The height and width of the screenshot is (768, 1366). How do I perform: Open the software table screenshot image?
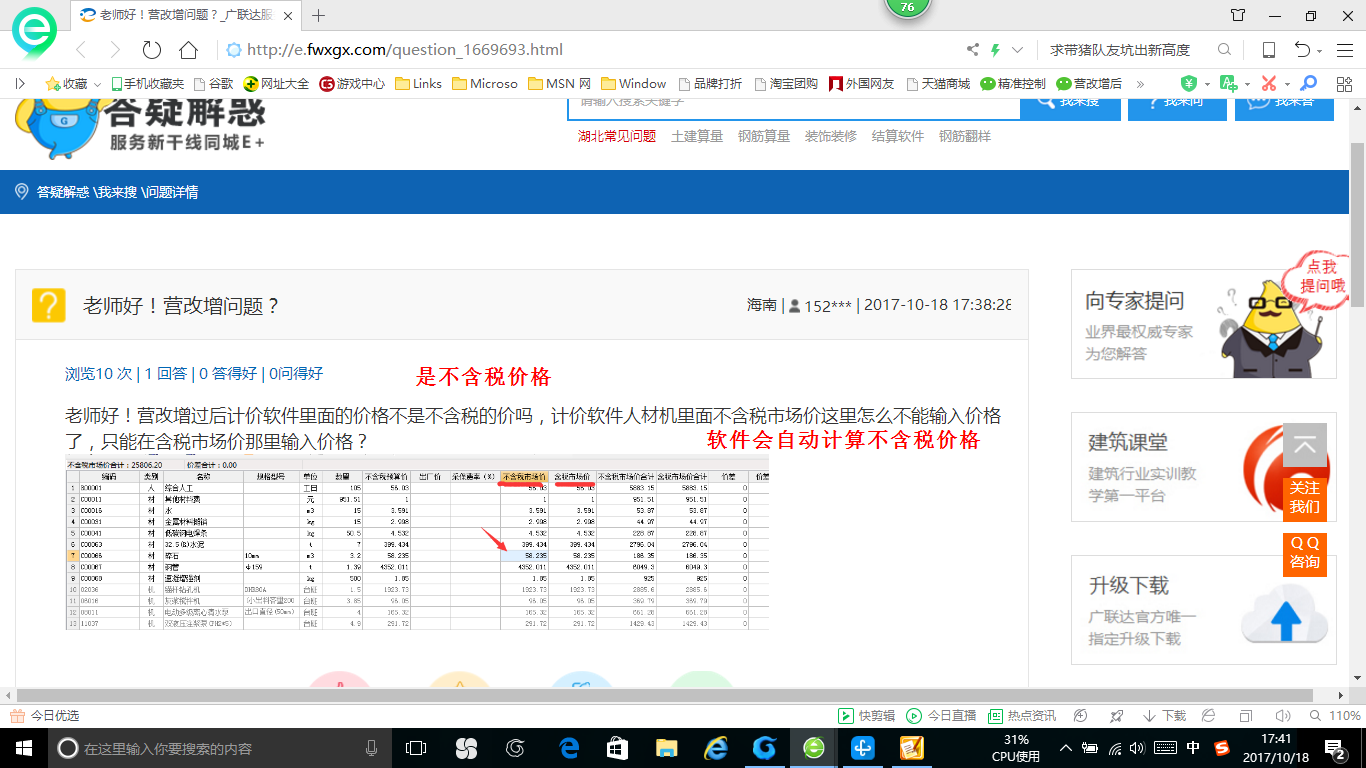[x=417, y=544]
